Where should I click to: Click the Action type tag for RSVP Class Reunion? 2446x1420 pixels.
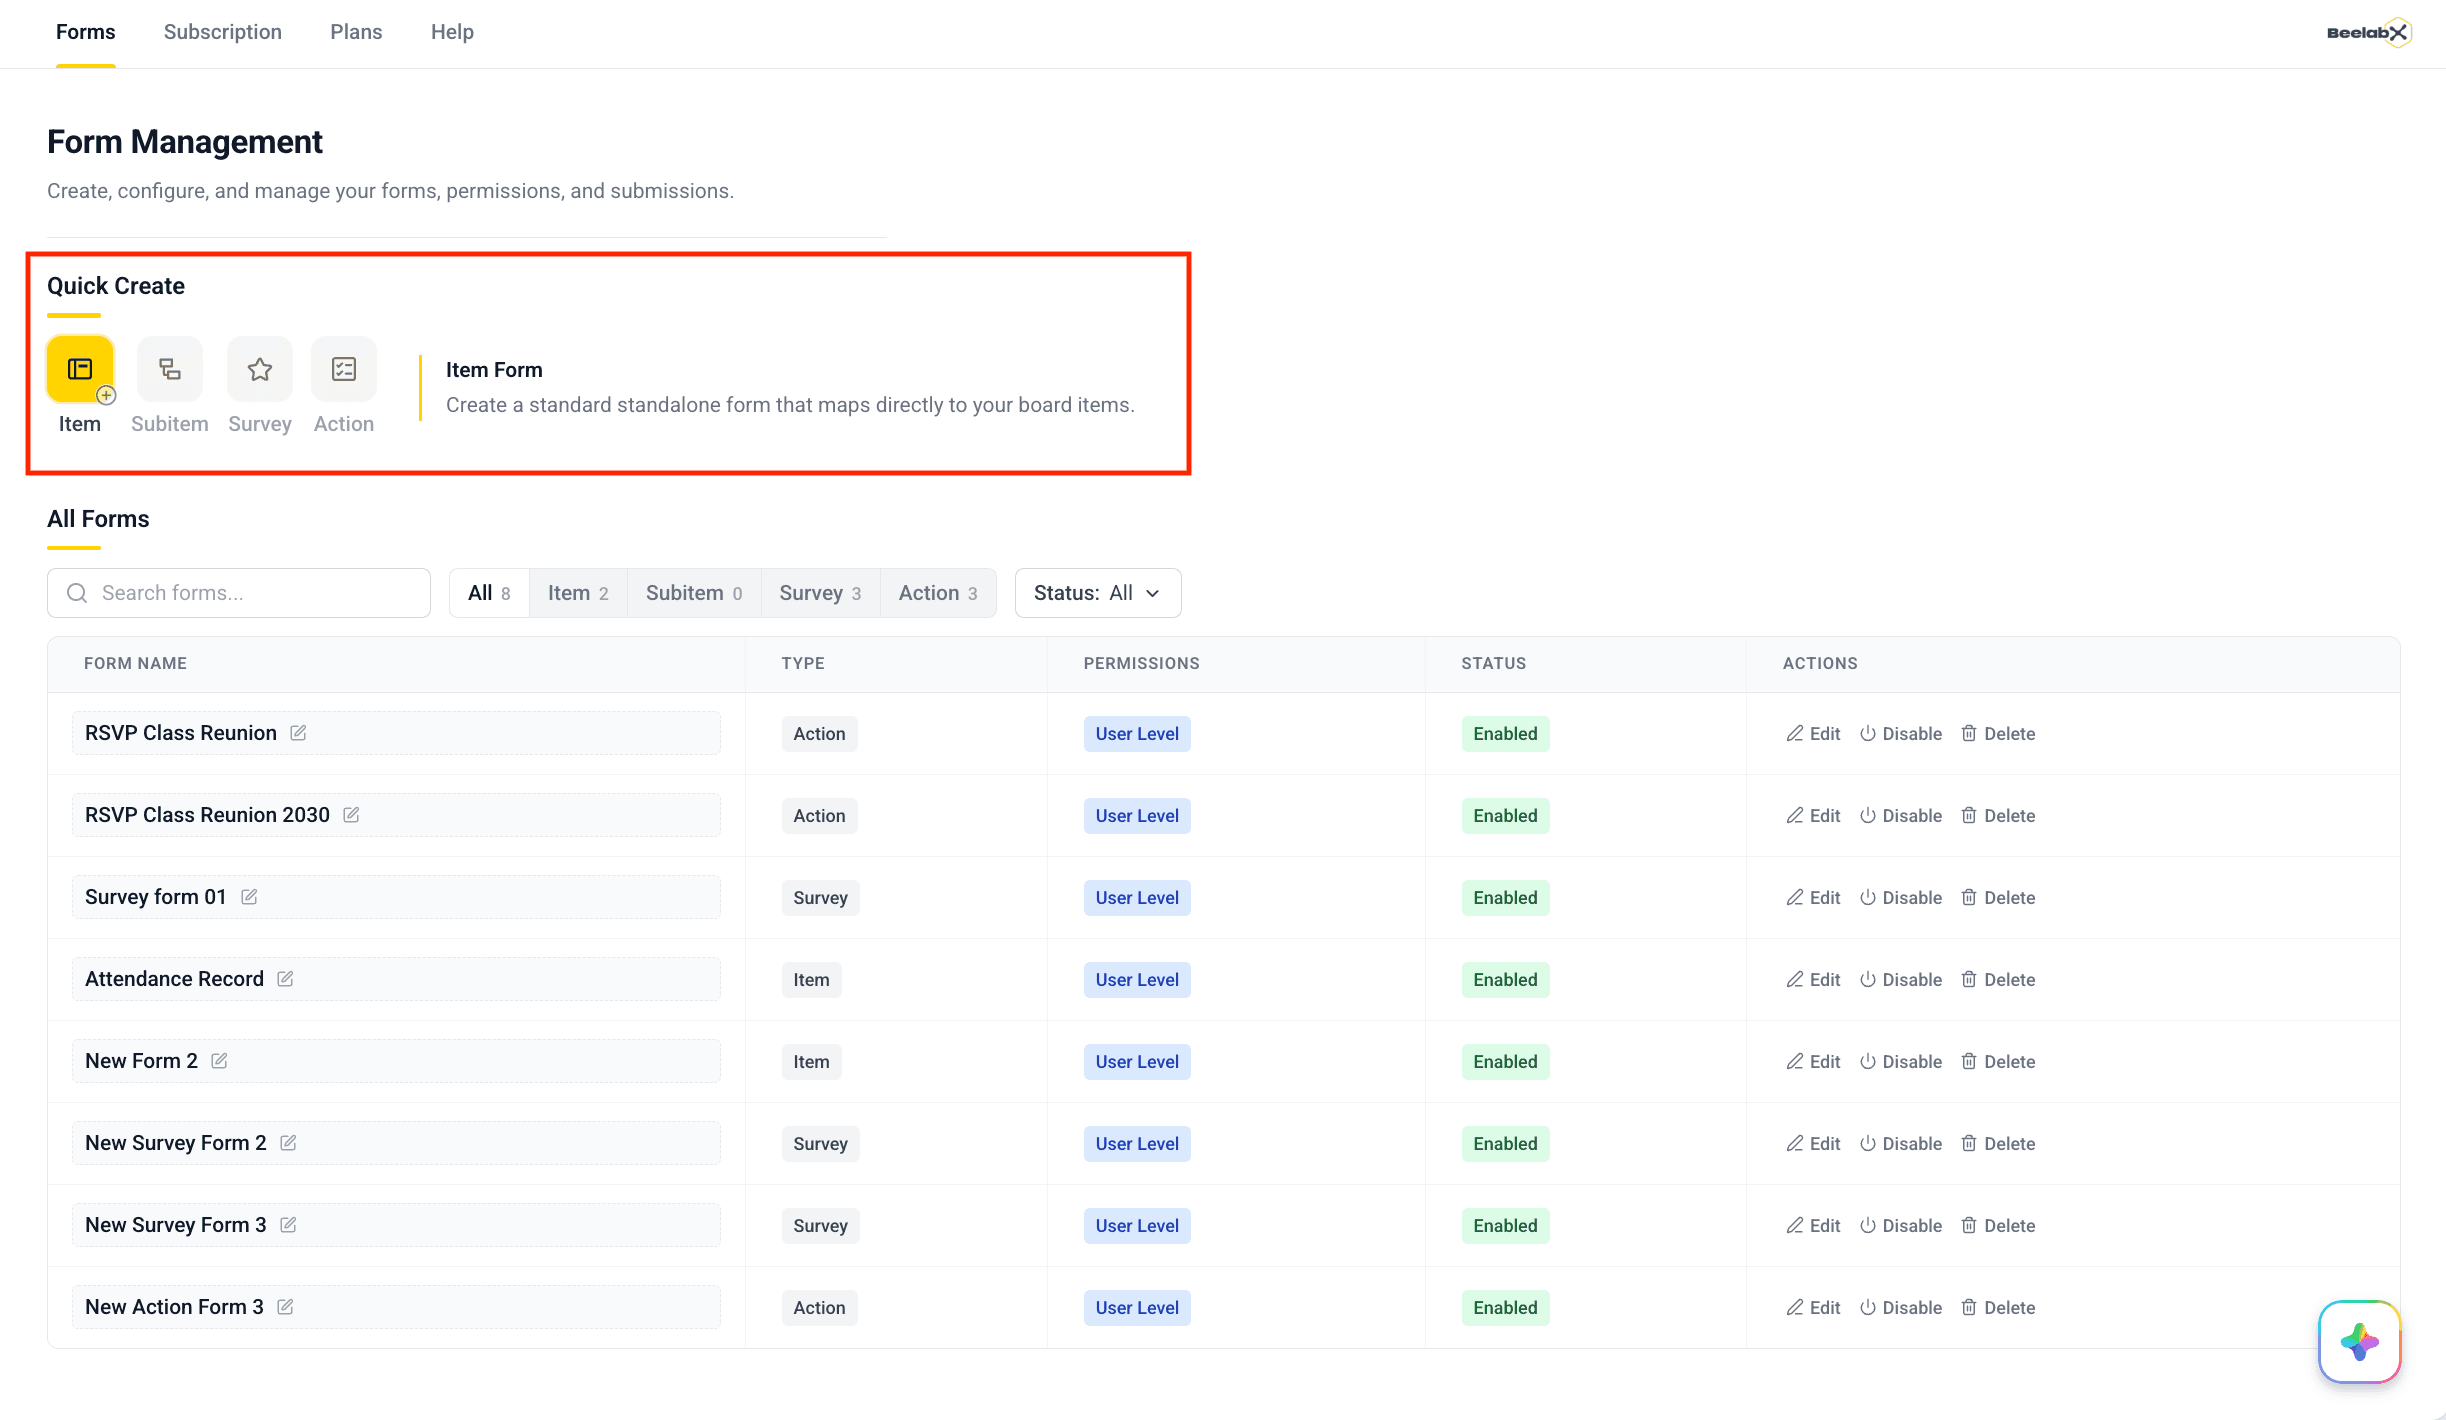tap(819, 734)
